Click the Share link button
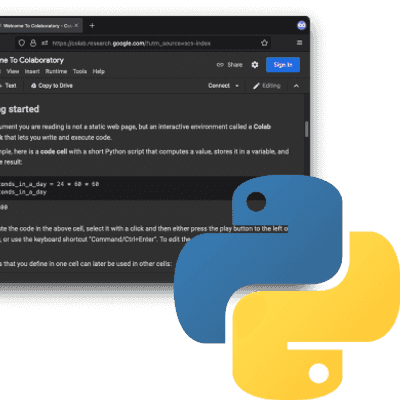The image size is (400, 400). [x=230, y=65]
